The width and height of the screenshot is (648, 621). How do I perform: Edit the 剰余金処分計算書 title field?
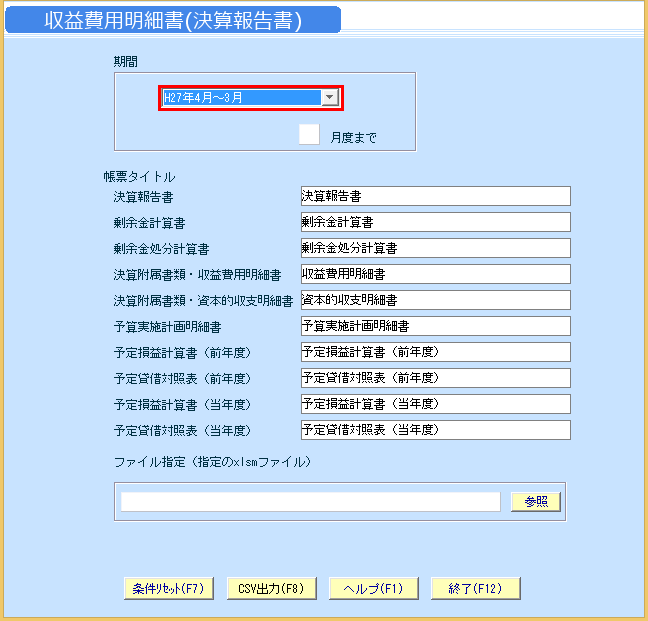pos(436,248)
